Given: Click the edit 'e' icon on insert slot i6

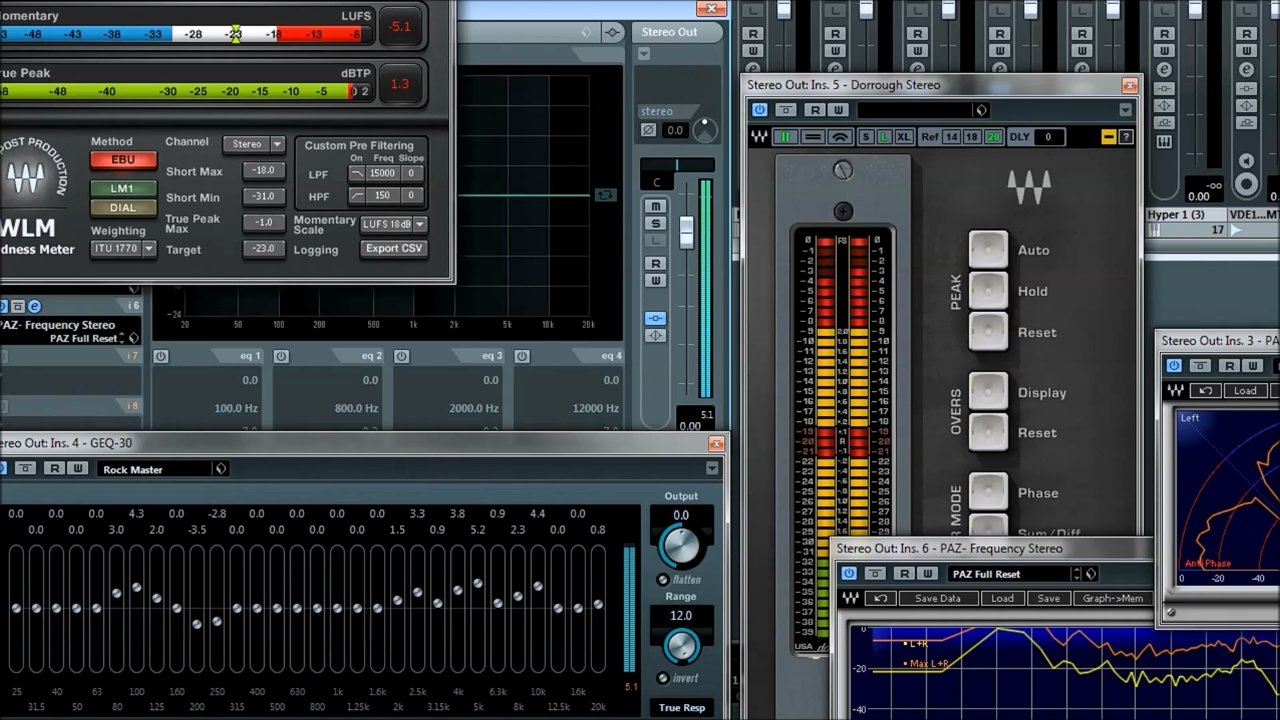Looking at the screenshot, I should coord(34,306).
